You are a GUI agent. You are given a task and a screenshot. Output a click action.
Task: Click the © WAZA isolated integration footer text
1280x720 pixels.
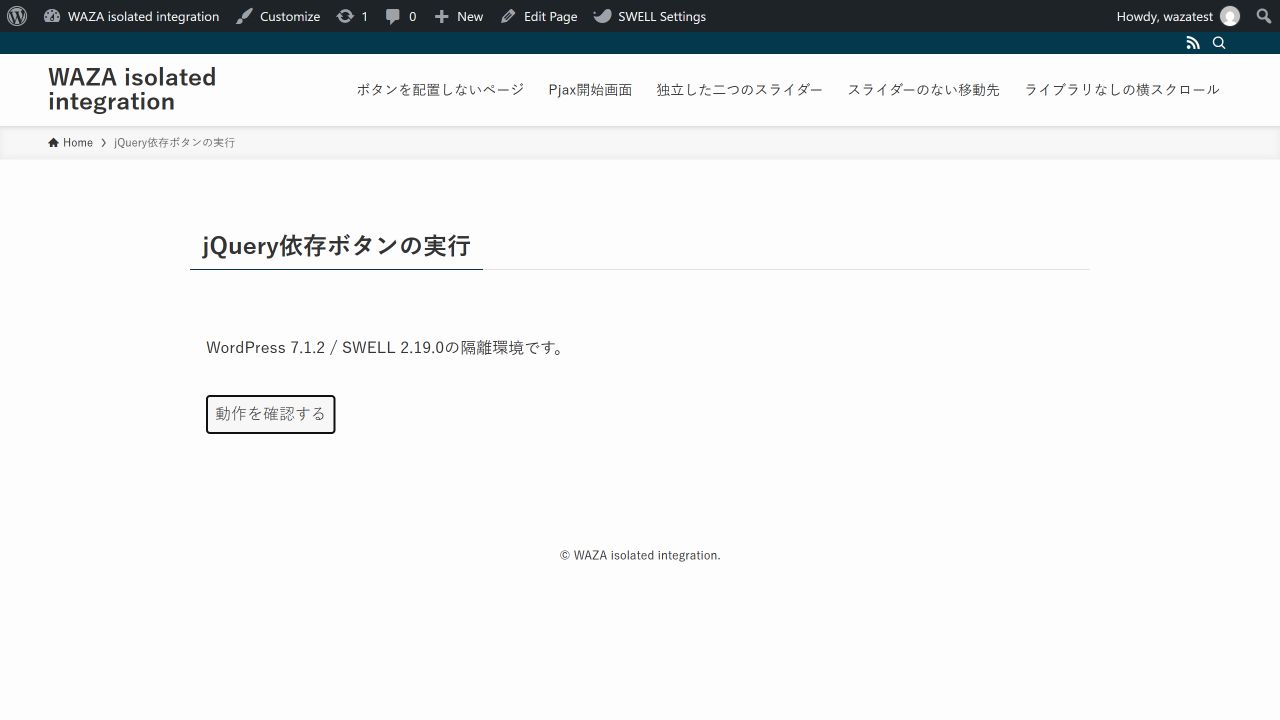[x=640, y=555]
